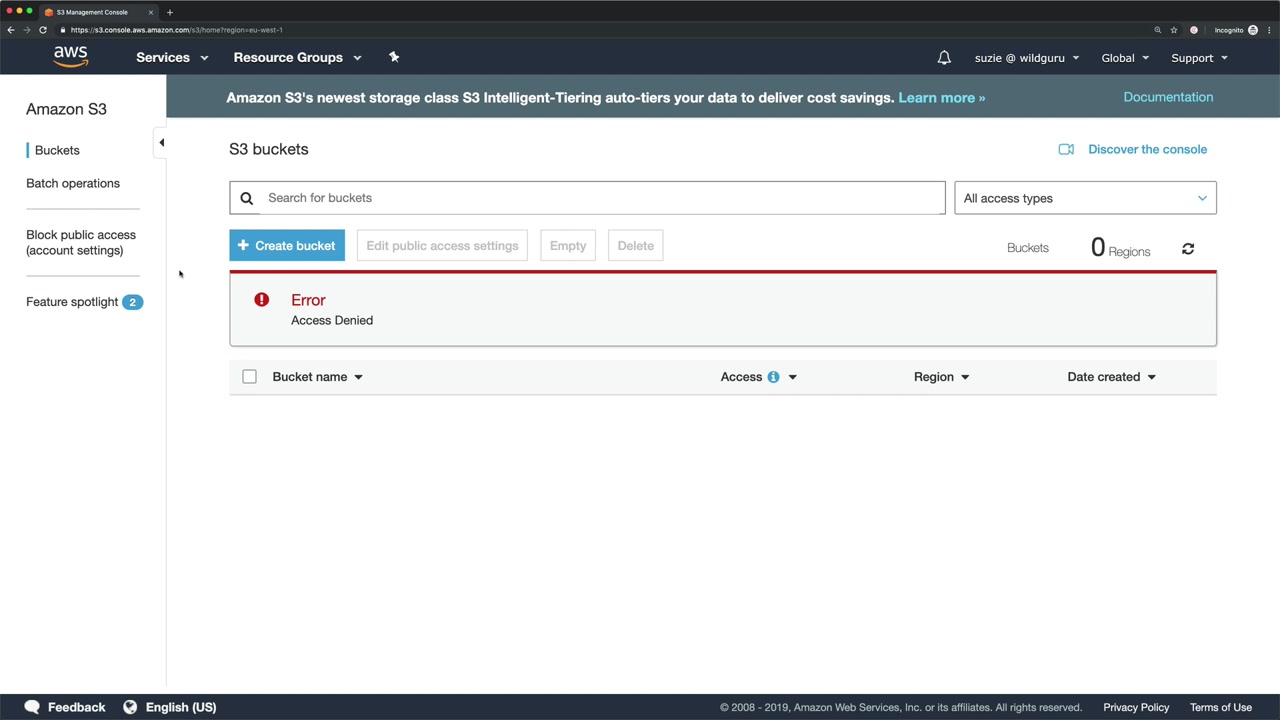Viewport: 1280px width, 720px height.
Task: Click Edit public access settings button
Action: [442, 246]
